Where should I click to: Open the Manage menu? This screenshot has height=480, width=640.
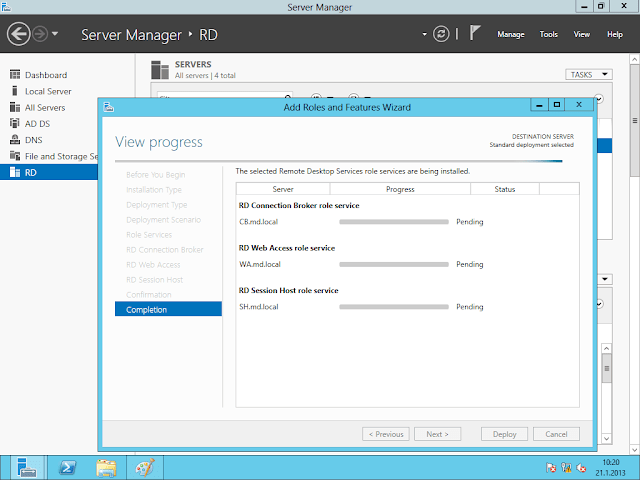click(510, 34)
